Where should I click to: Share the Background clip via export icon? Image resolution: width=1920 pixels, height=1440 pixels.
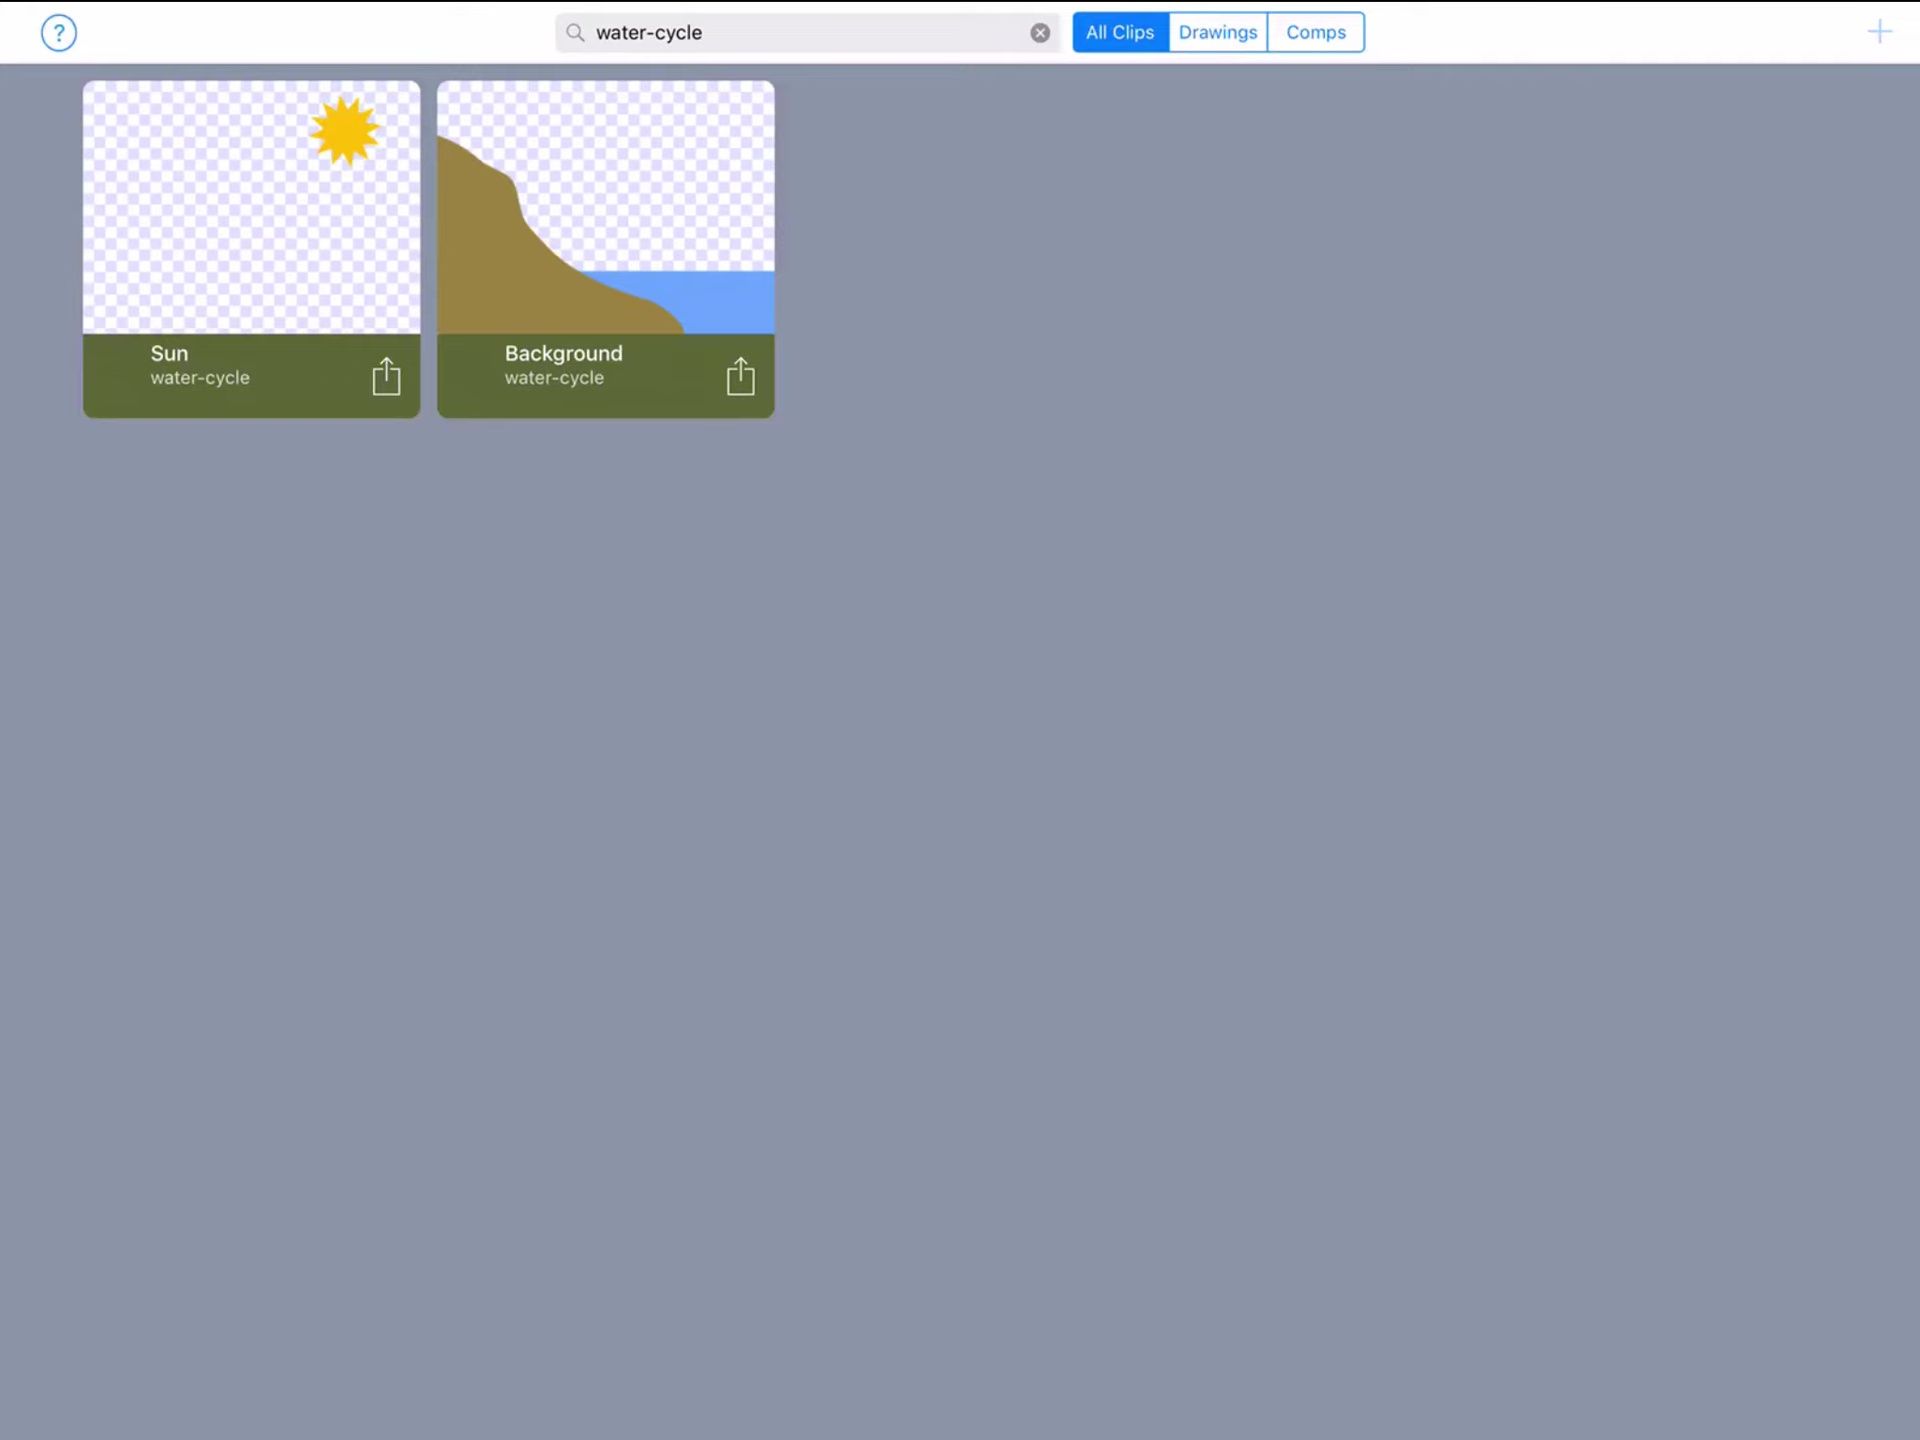click(740, 376)
